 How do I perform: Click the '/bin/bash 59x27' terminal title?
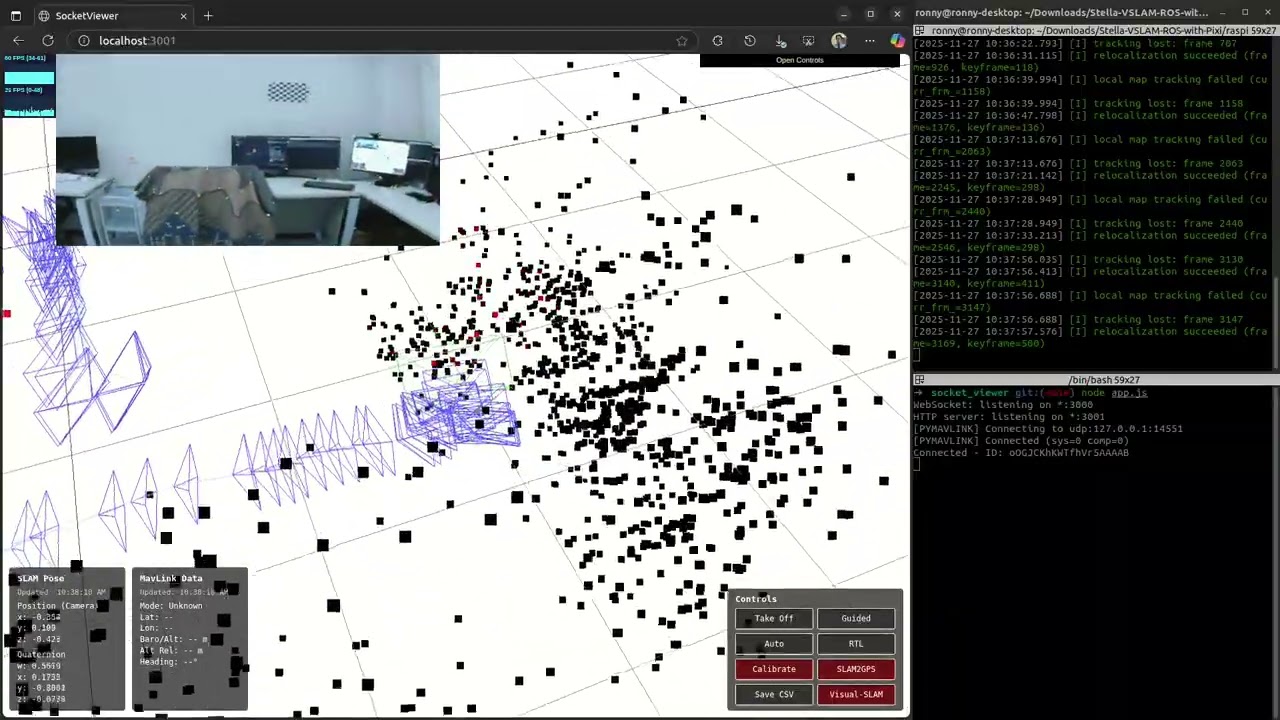(1104, 380)
